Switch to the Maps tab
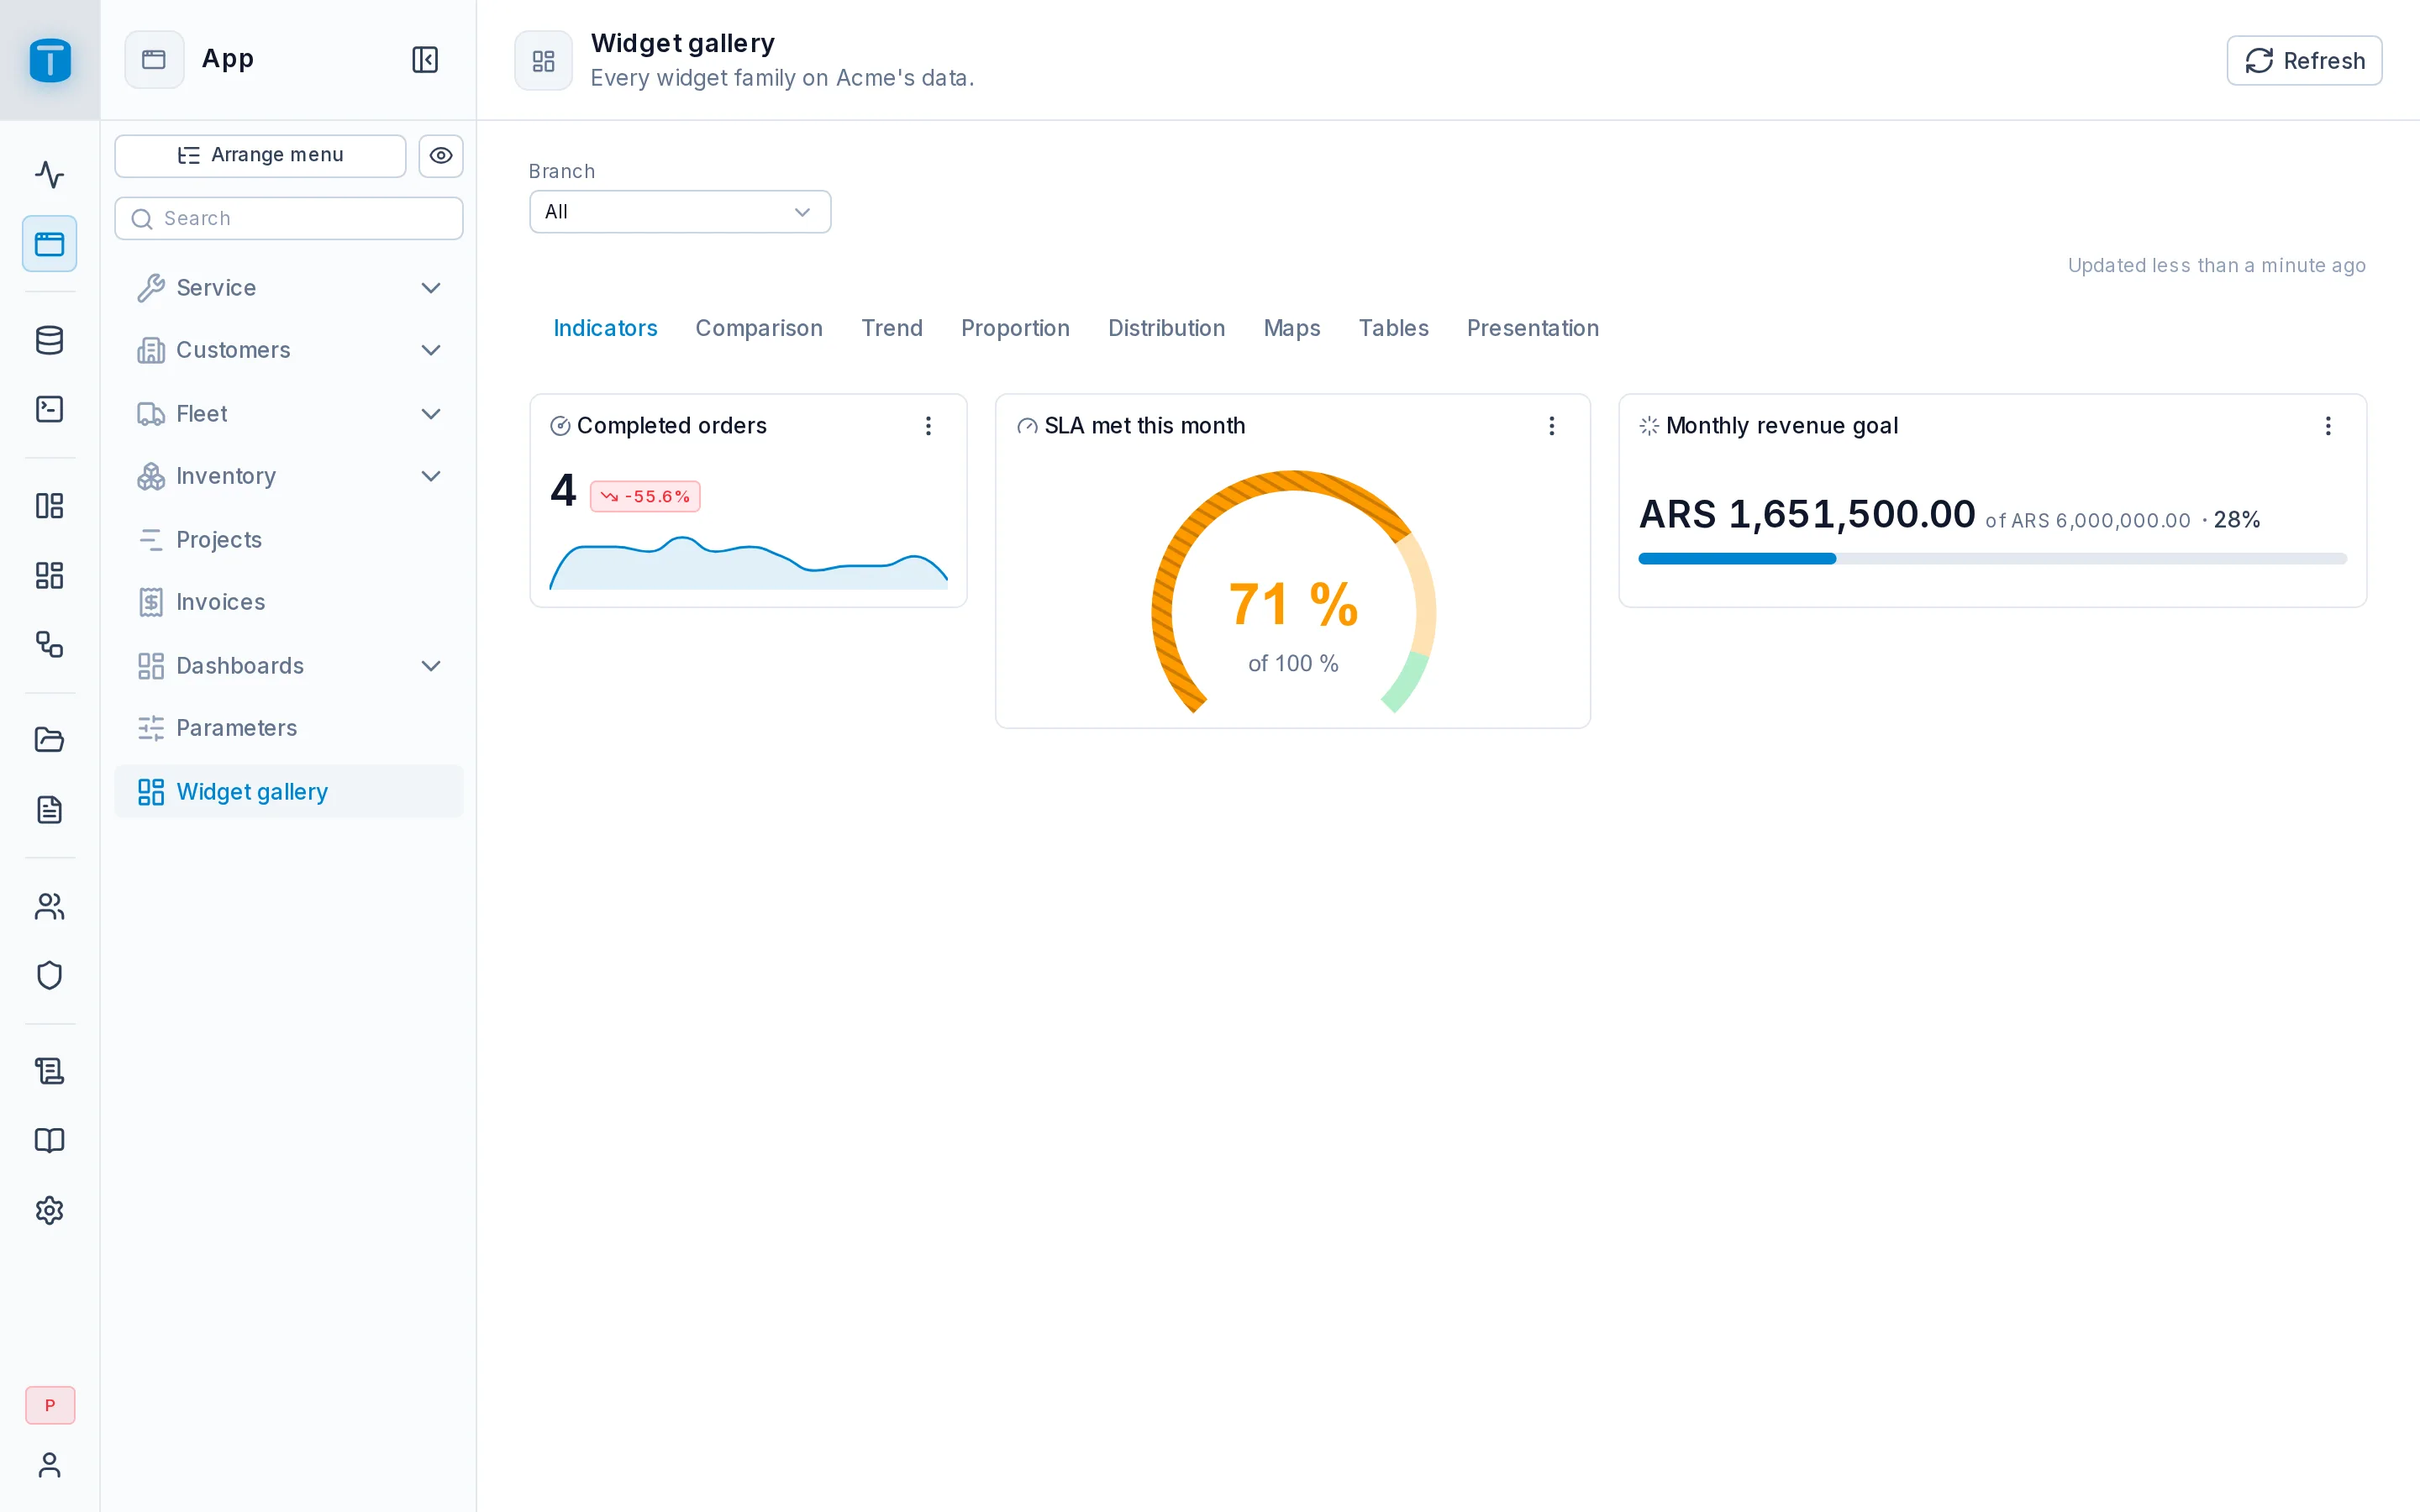 tap(1291, 328)
